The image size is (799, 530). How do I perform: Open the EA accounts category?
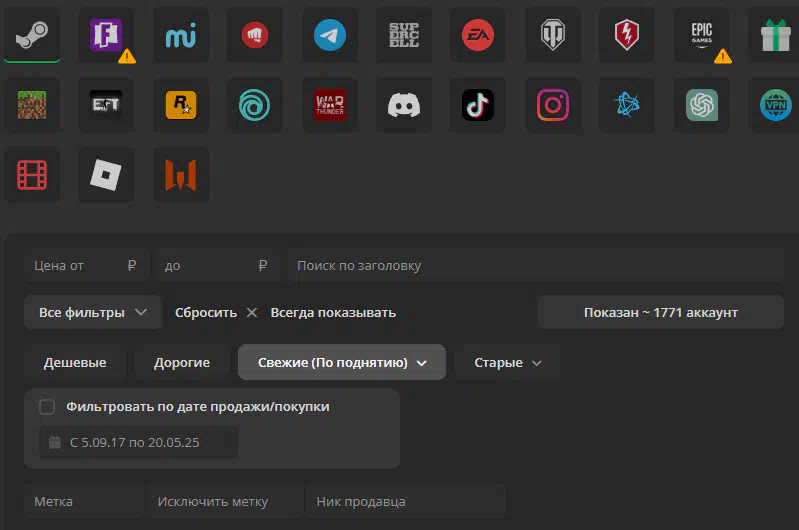click(477, 35)
